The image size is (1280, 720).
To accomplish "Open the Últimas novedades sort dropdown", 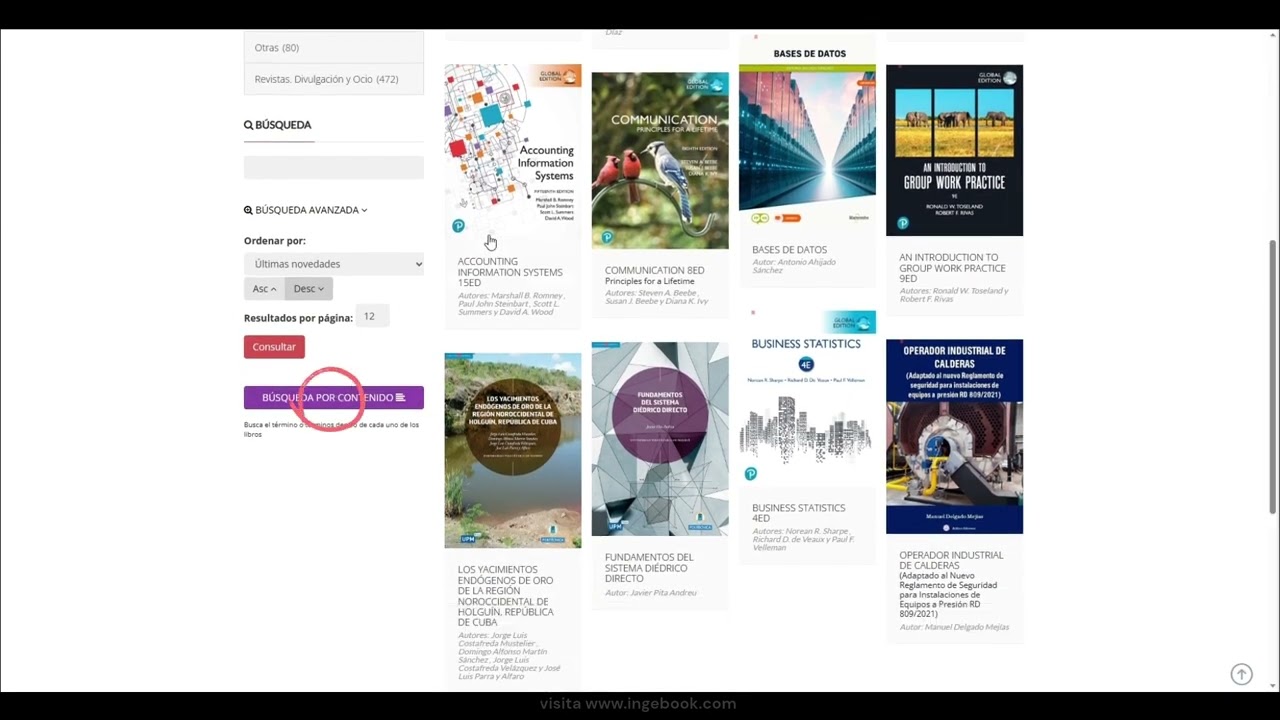I will coord(334,264).
